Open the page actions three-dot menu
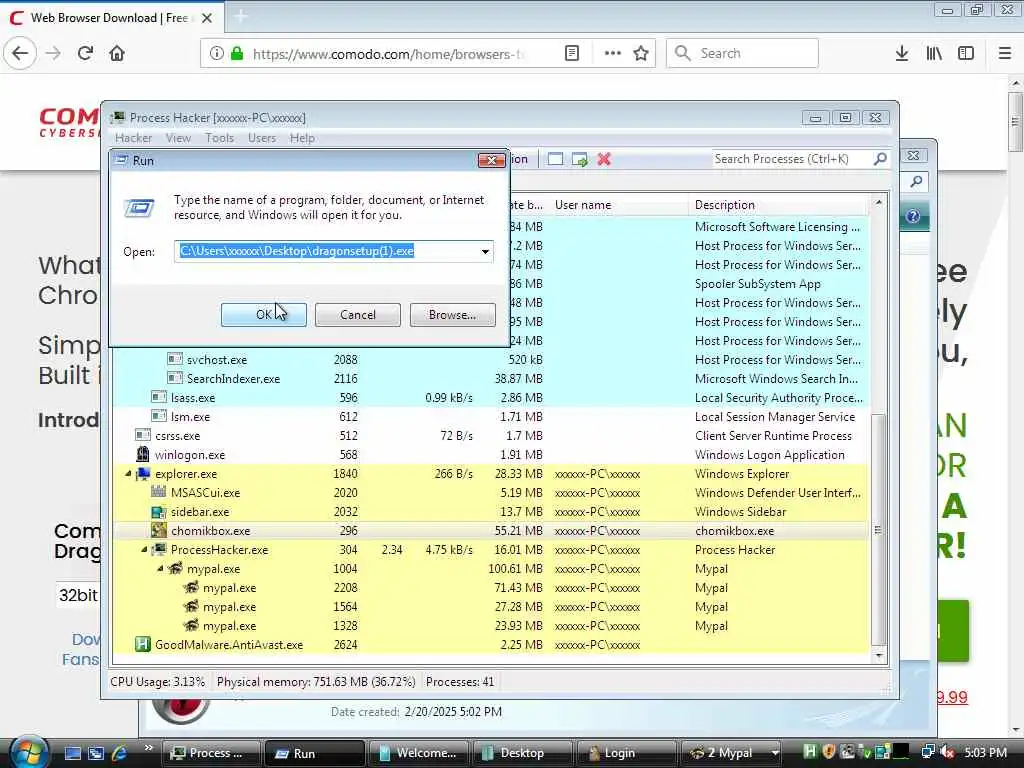This screenshot has width=1024, height=768. tap(613, 54)
